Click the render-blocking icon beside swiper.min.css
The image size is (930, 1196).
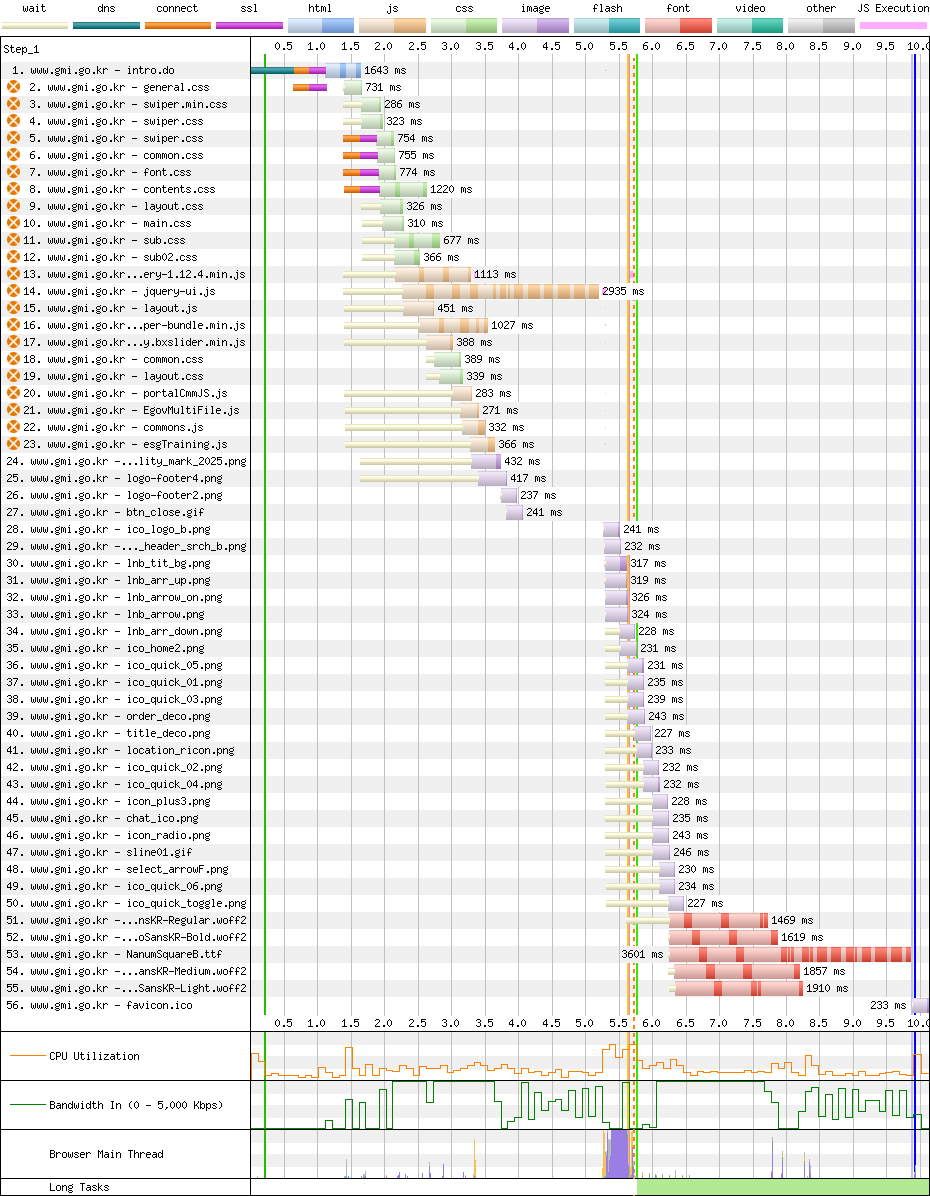[13, 104]
